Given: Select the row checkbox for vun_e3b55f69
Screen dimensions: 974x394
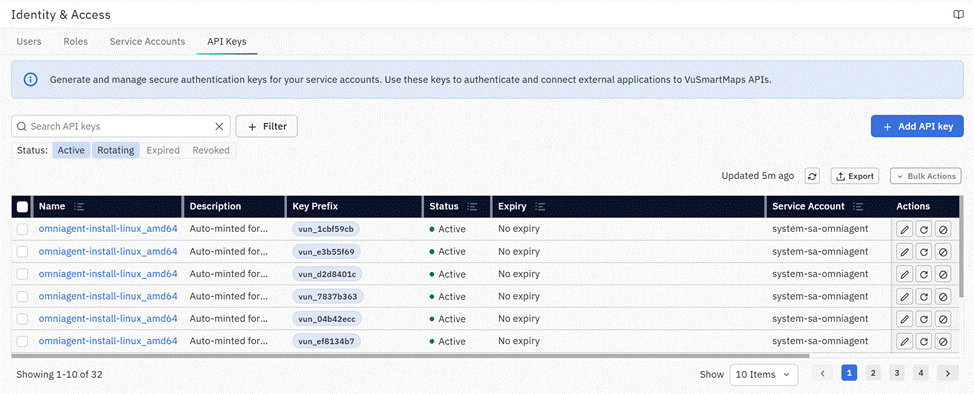Looking at the screenshot, I should 22,252.
